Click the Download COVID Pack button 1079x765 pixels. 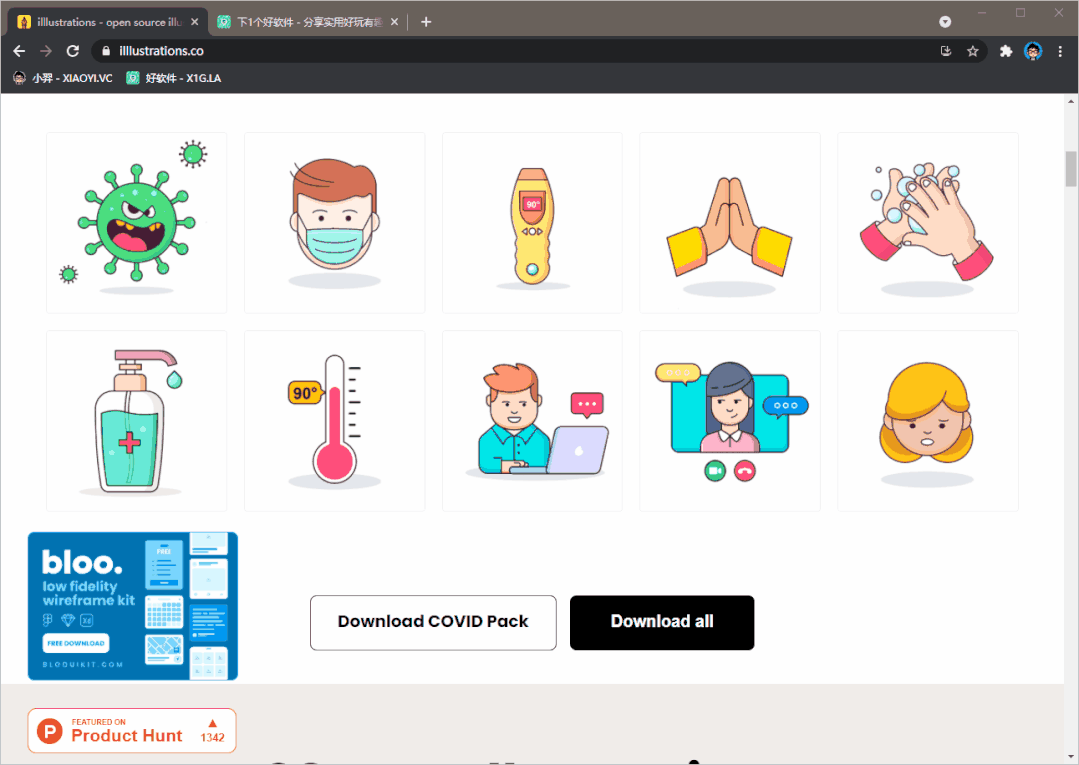(x=433, y=623)
